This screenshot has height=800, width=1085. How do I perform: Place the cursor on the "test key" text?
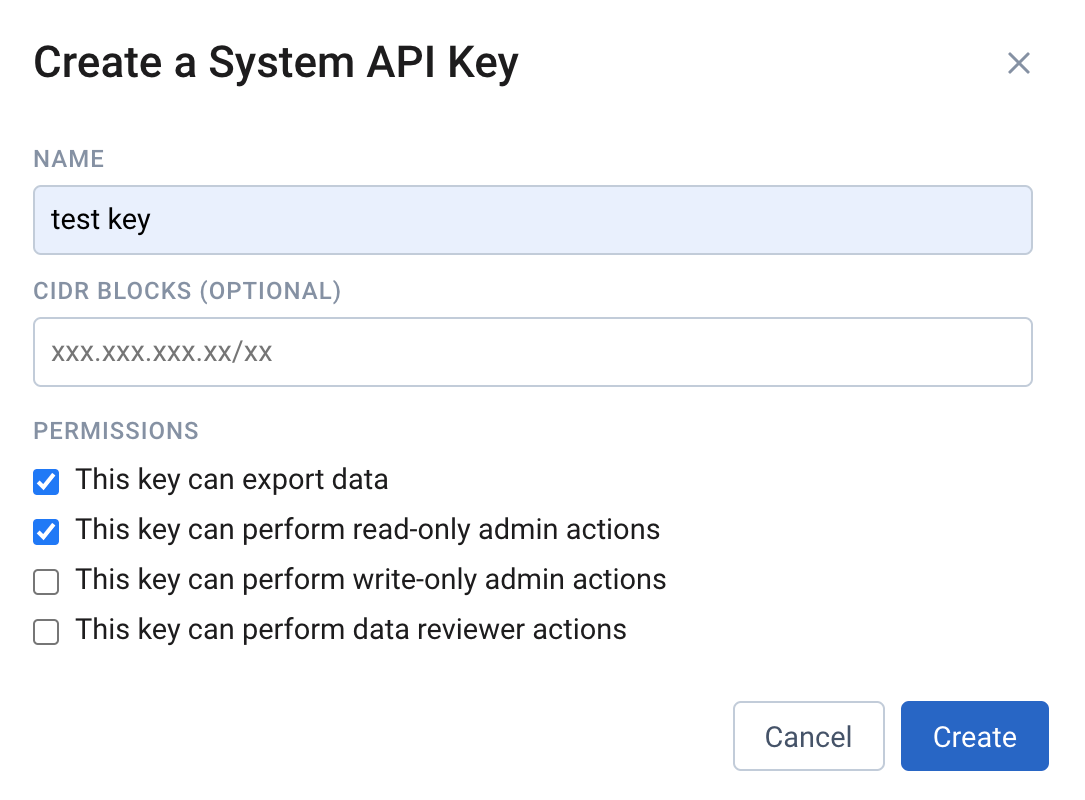pyautogui.click(x=100, y=220)
